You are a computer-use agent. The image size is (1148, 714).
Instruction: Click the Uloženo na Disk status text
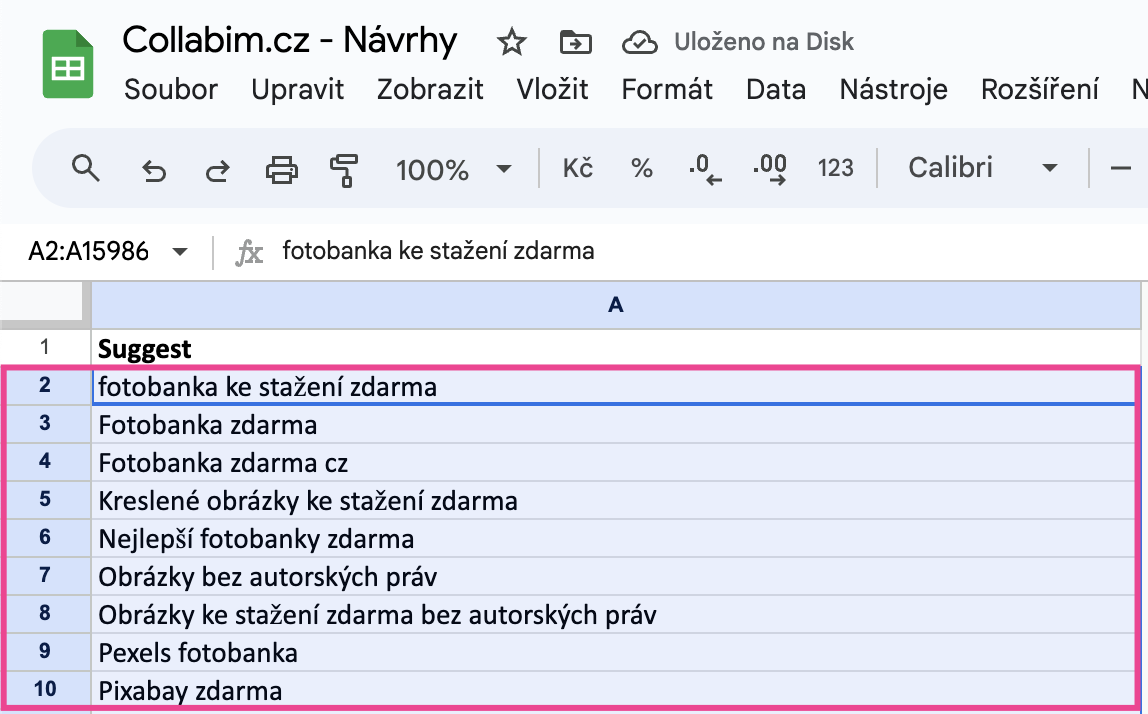764,42
